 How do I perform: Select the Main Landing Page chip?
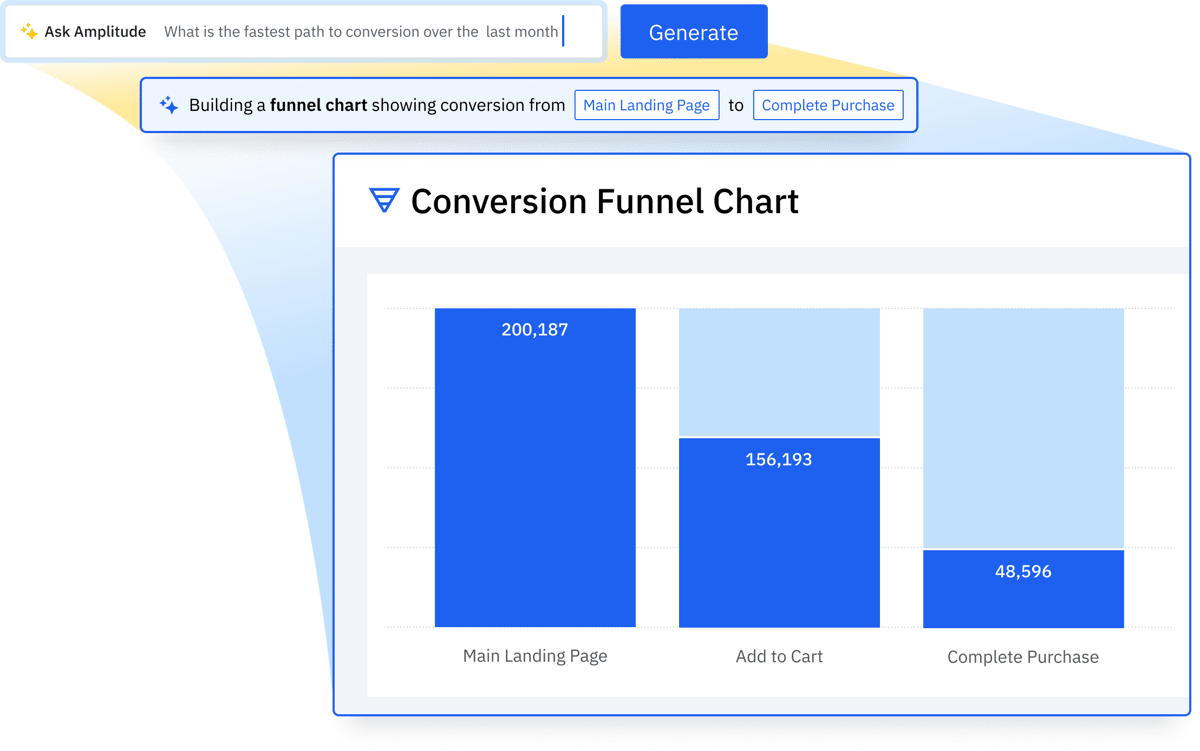(x=647, y=105)
